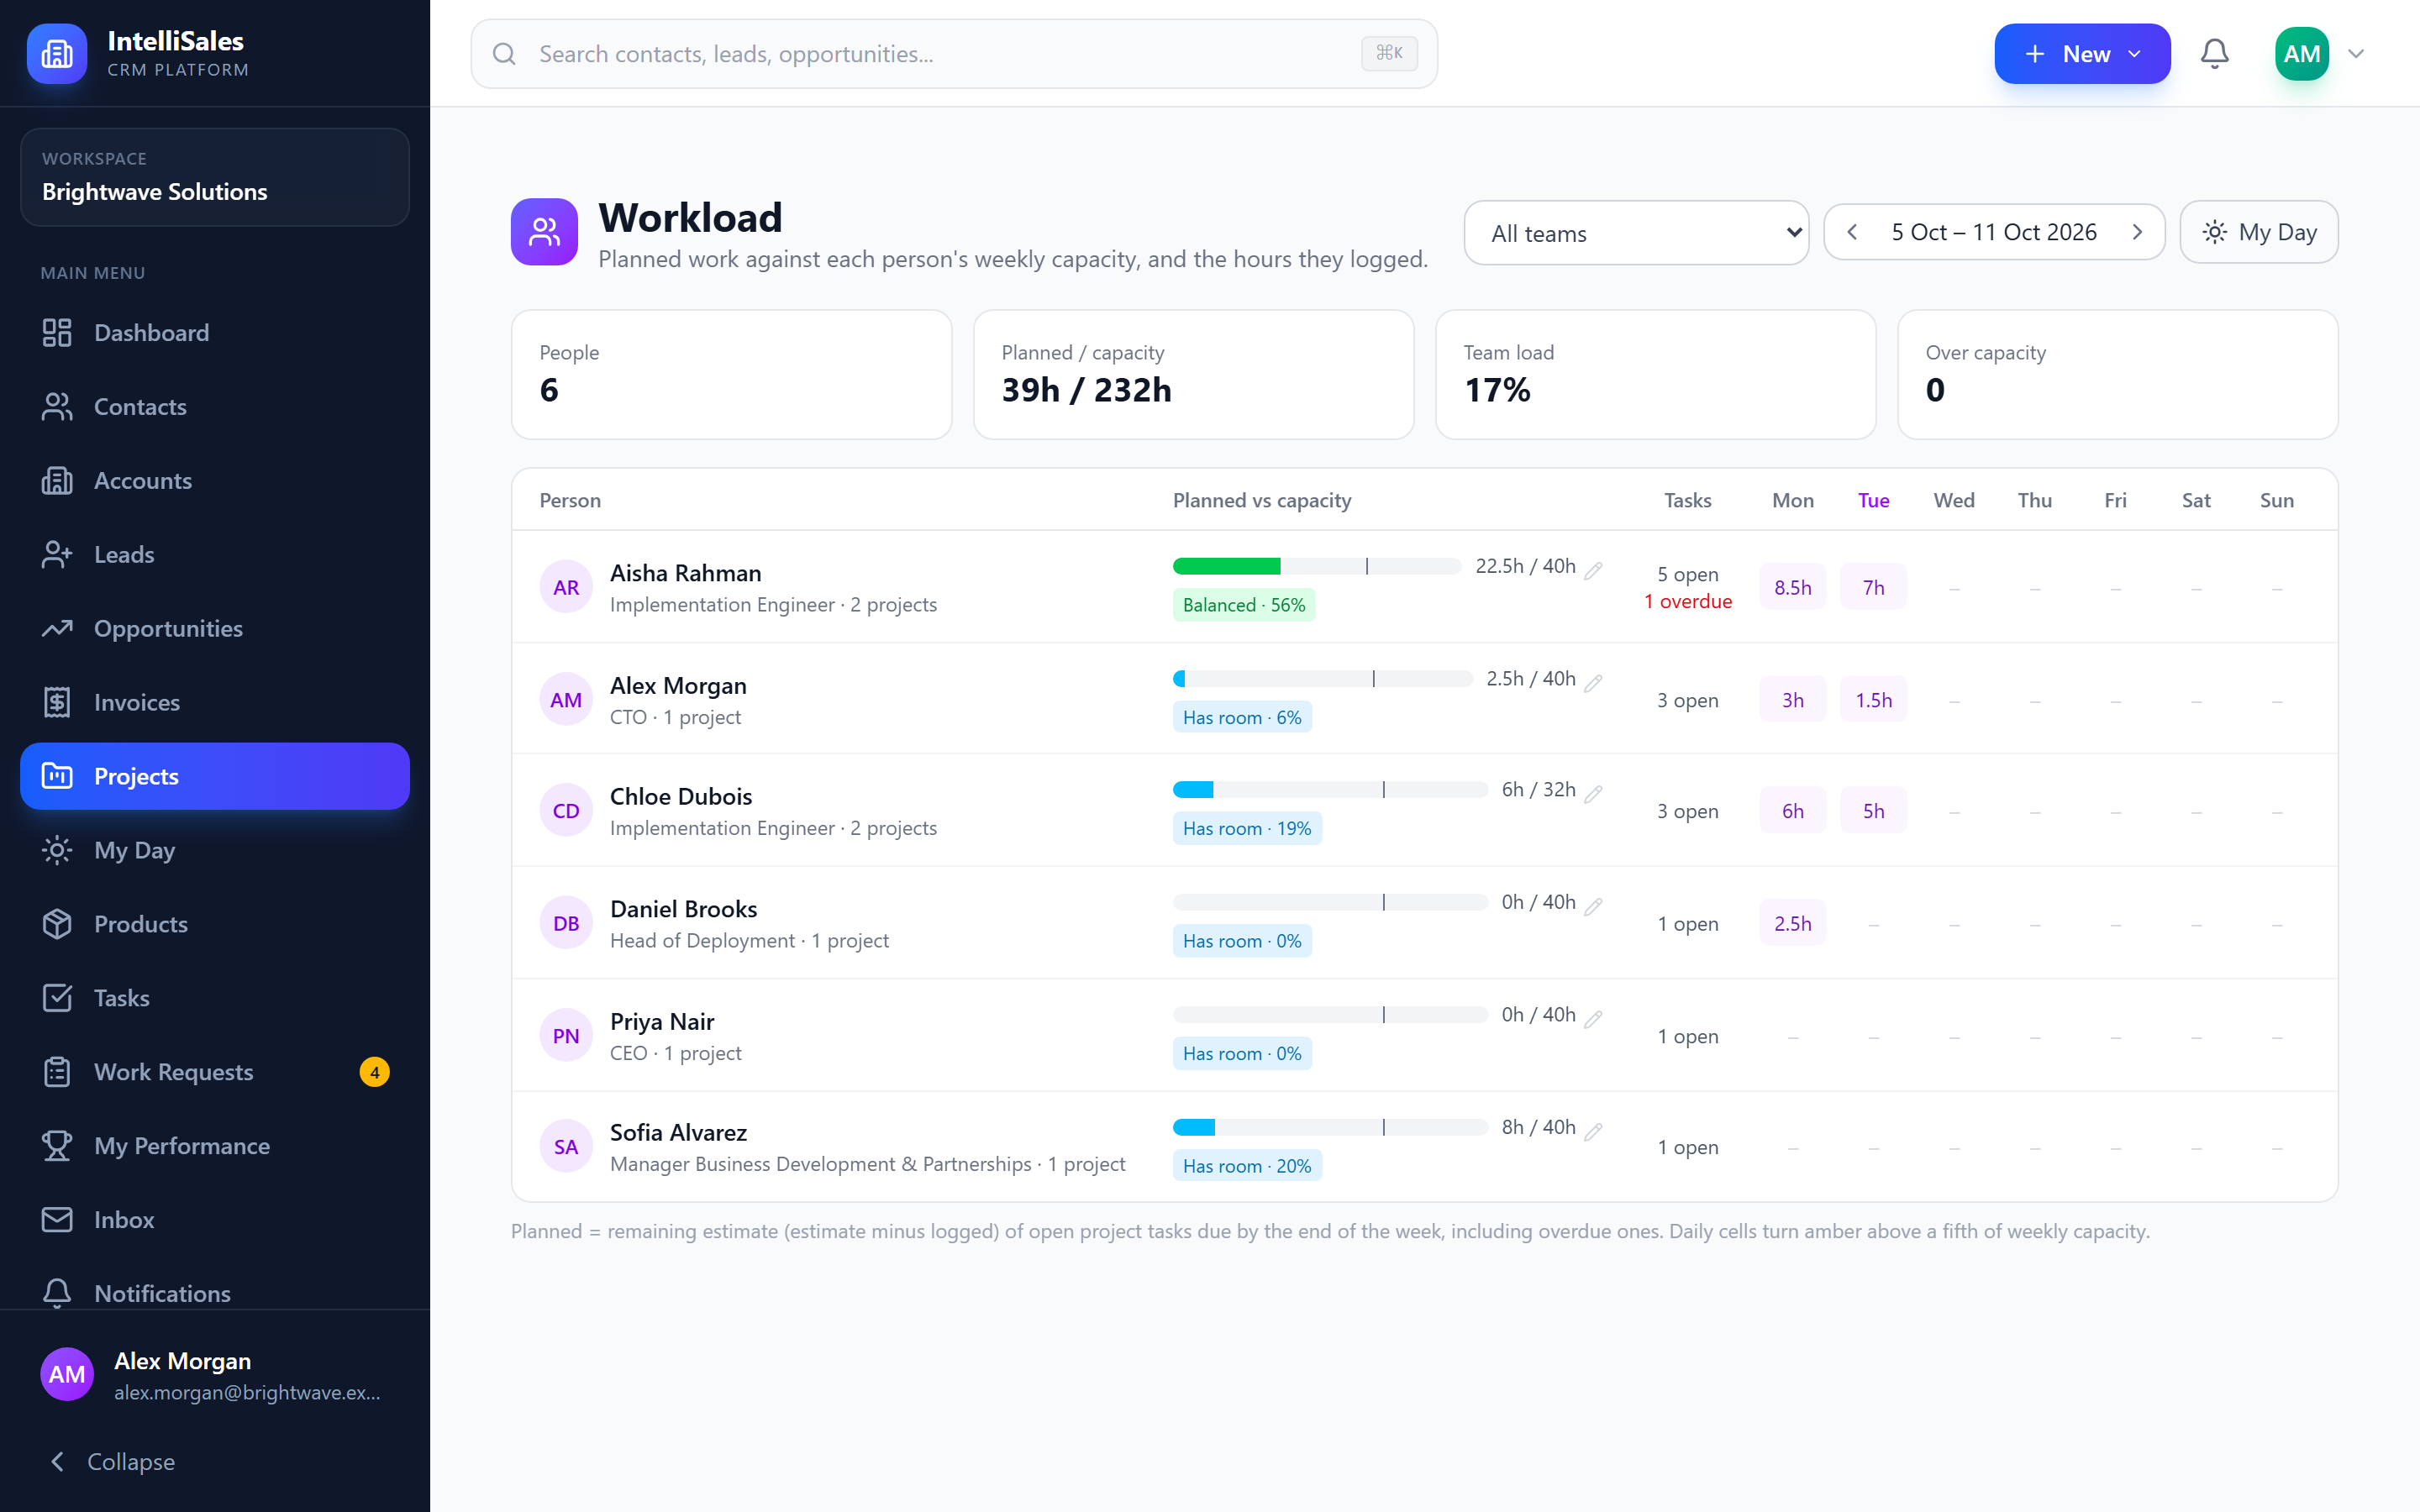Click the Workload page people icon
This screenshot has width=2420, height=1512.
tap(544, 232)
